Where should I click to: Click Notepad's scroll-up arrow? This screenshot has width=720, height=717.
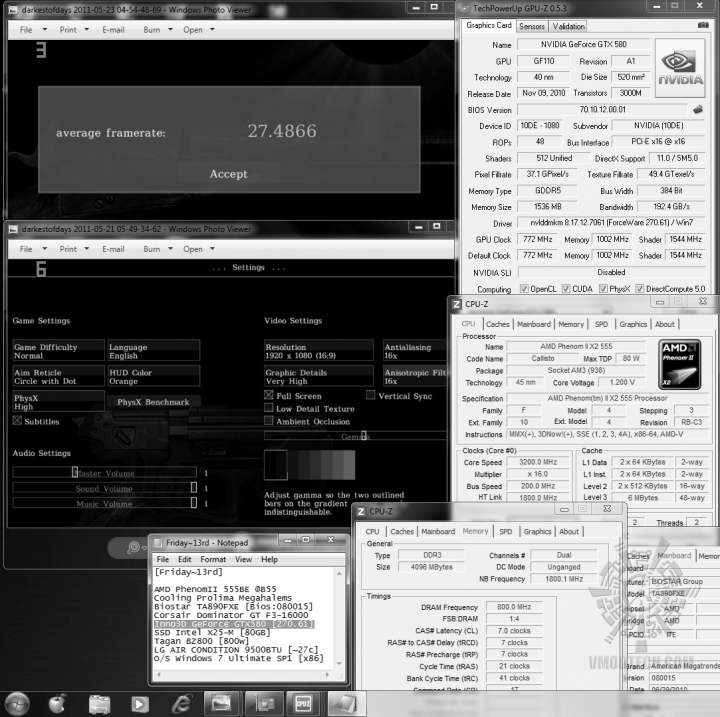pyautogui.click(x=339, y=573)
